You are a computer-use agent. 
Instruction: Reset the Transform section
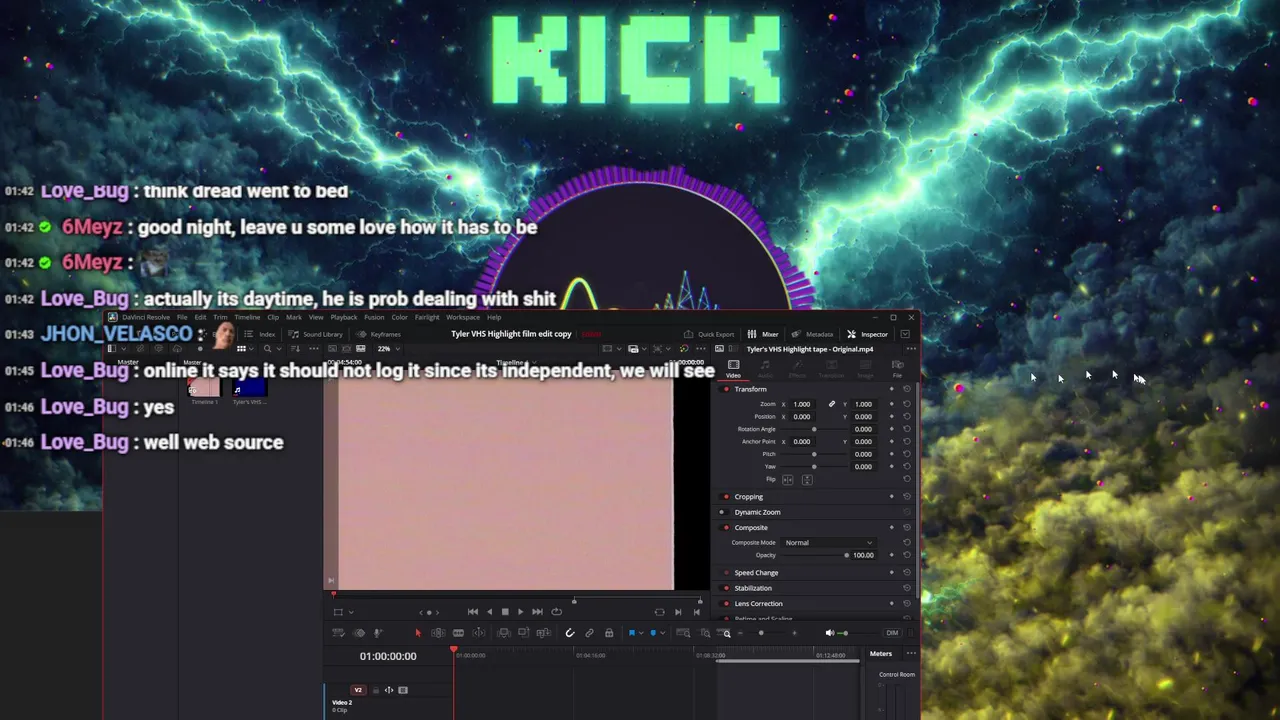pos(907,389)
